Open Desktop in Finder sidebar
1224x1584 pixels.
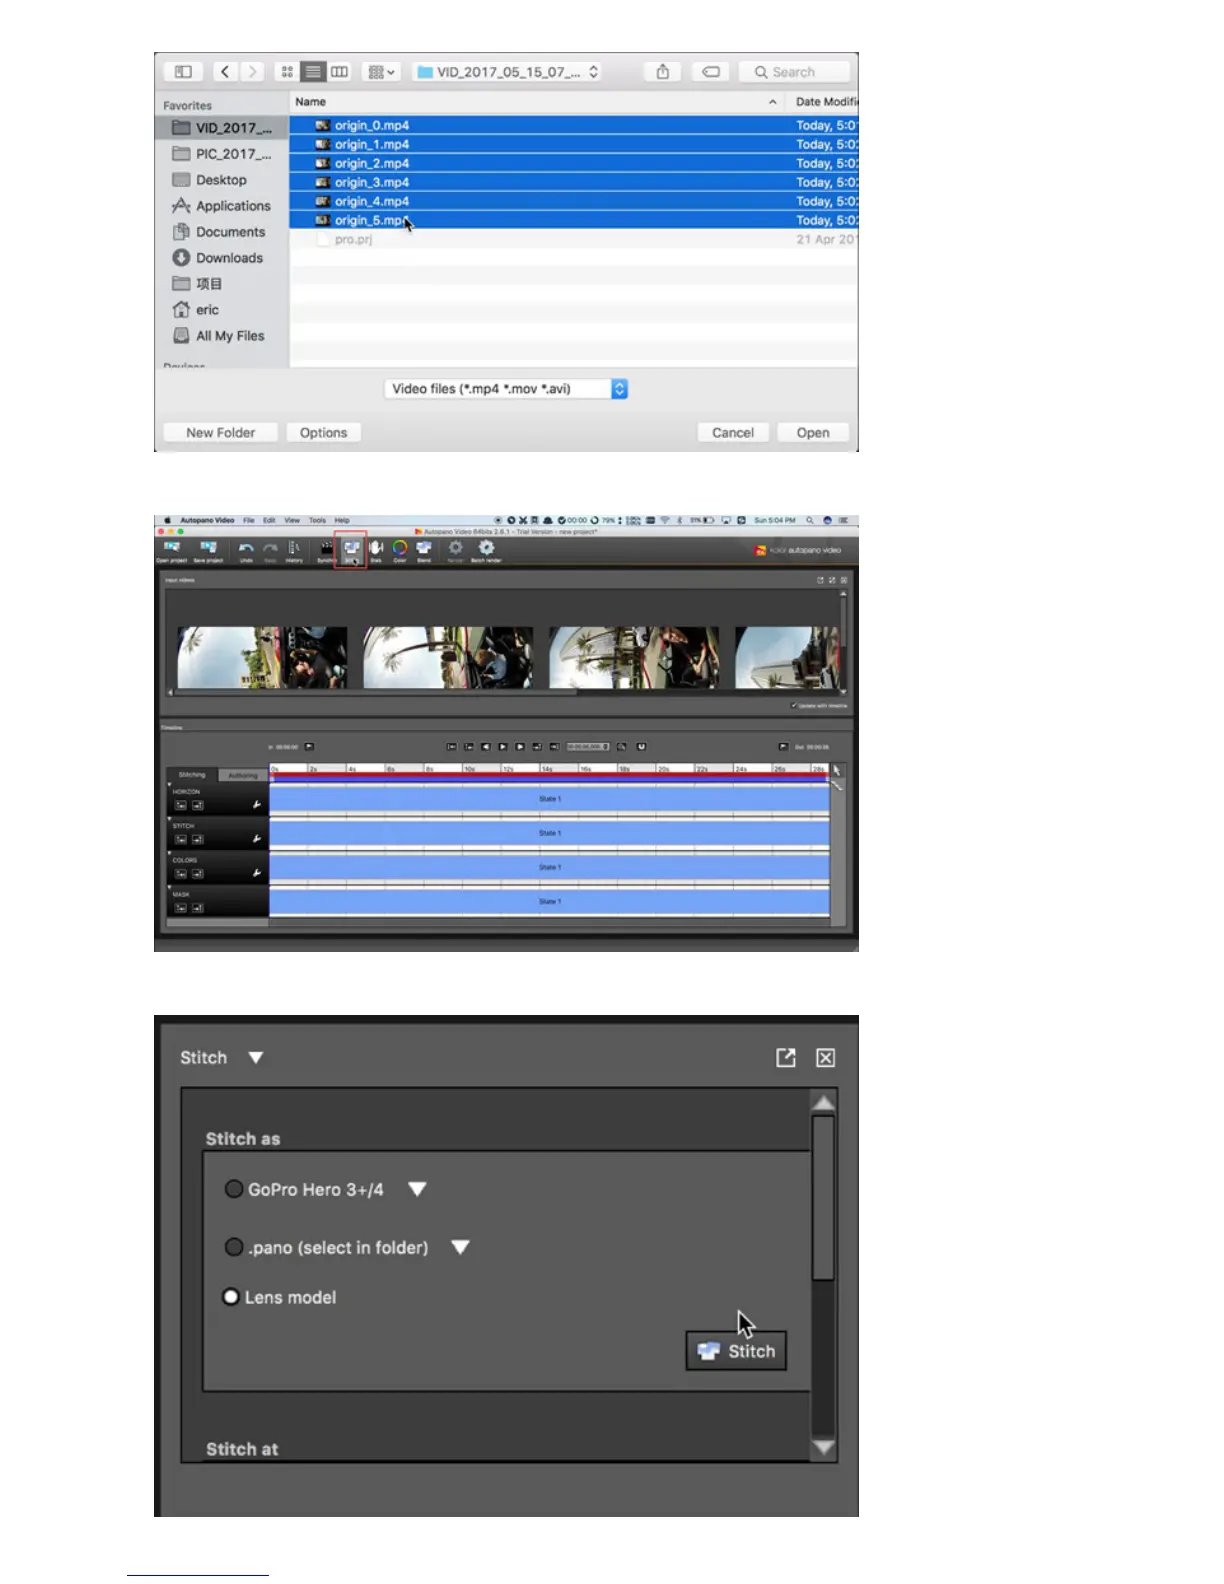pyautogui.click(x=221, y=180)
